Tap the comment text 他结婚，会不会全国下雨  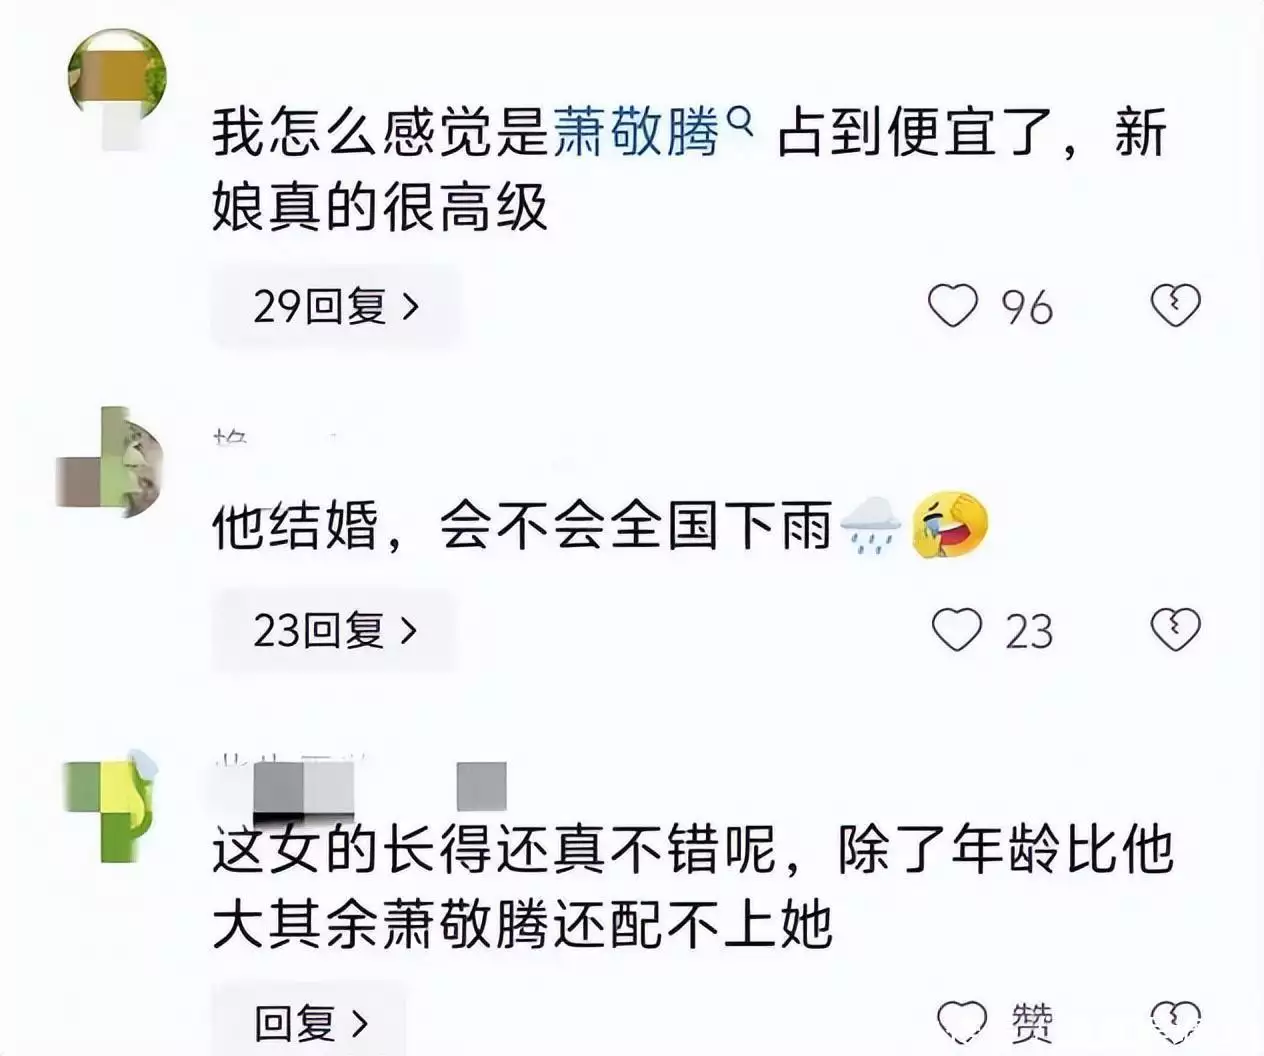tap(522, 526)
